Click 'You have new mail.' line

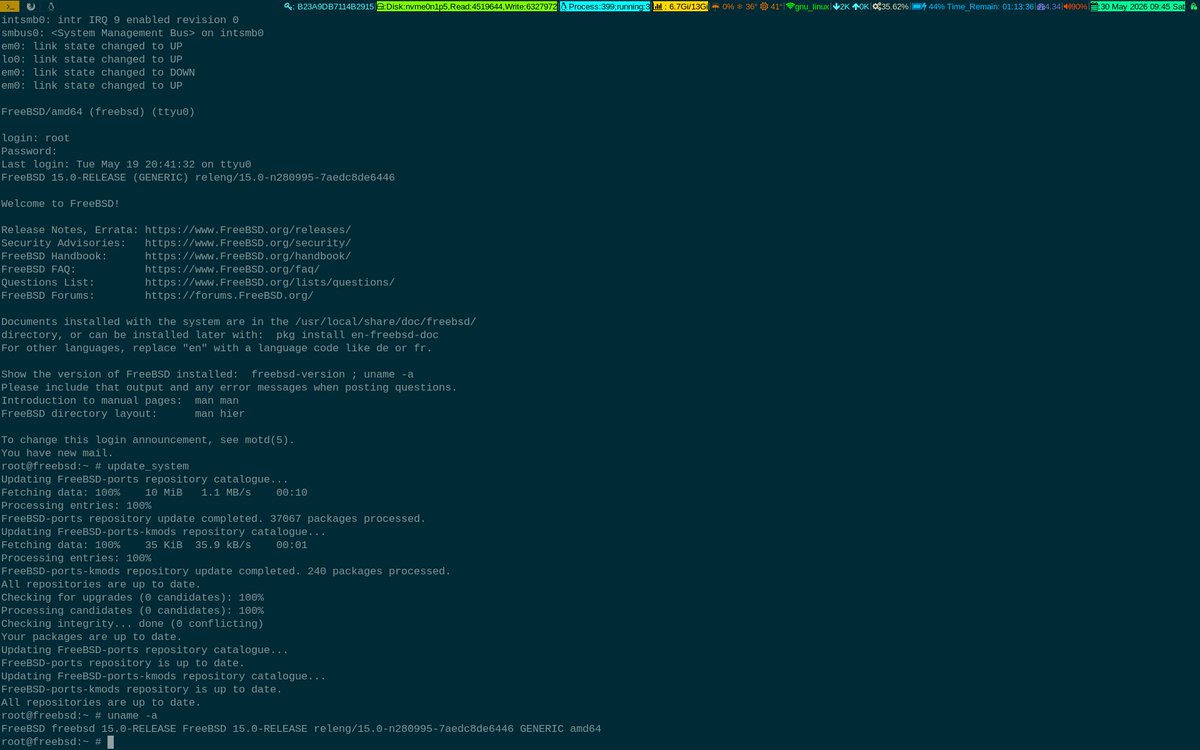click(57, 453)
